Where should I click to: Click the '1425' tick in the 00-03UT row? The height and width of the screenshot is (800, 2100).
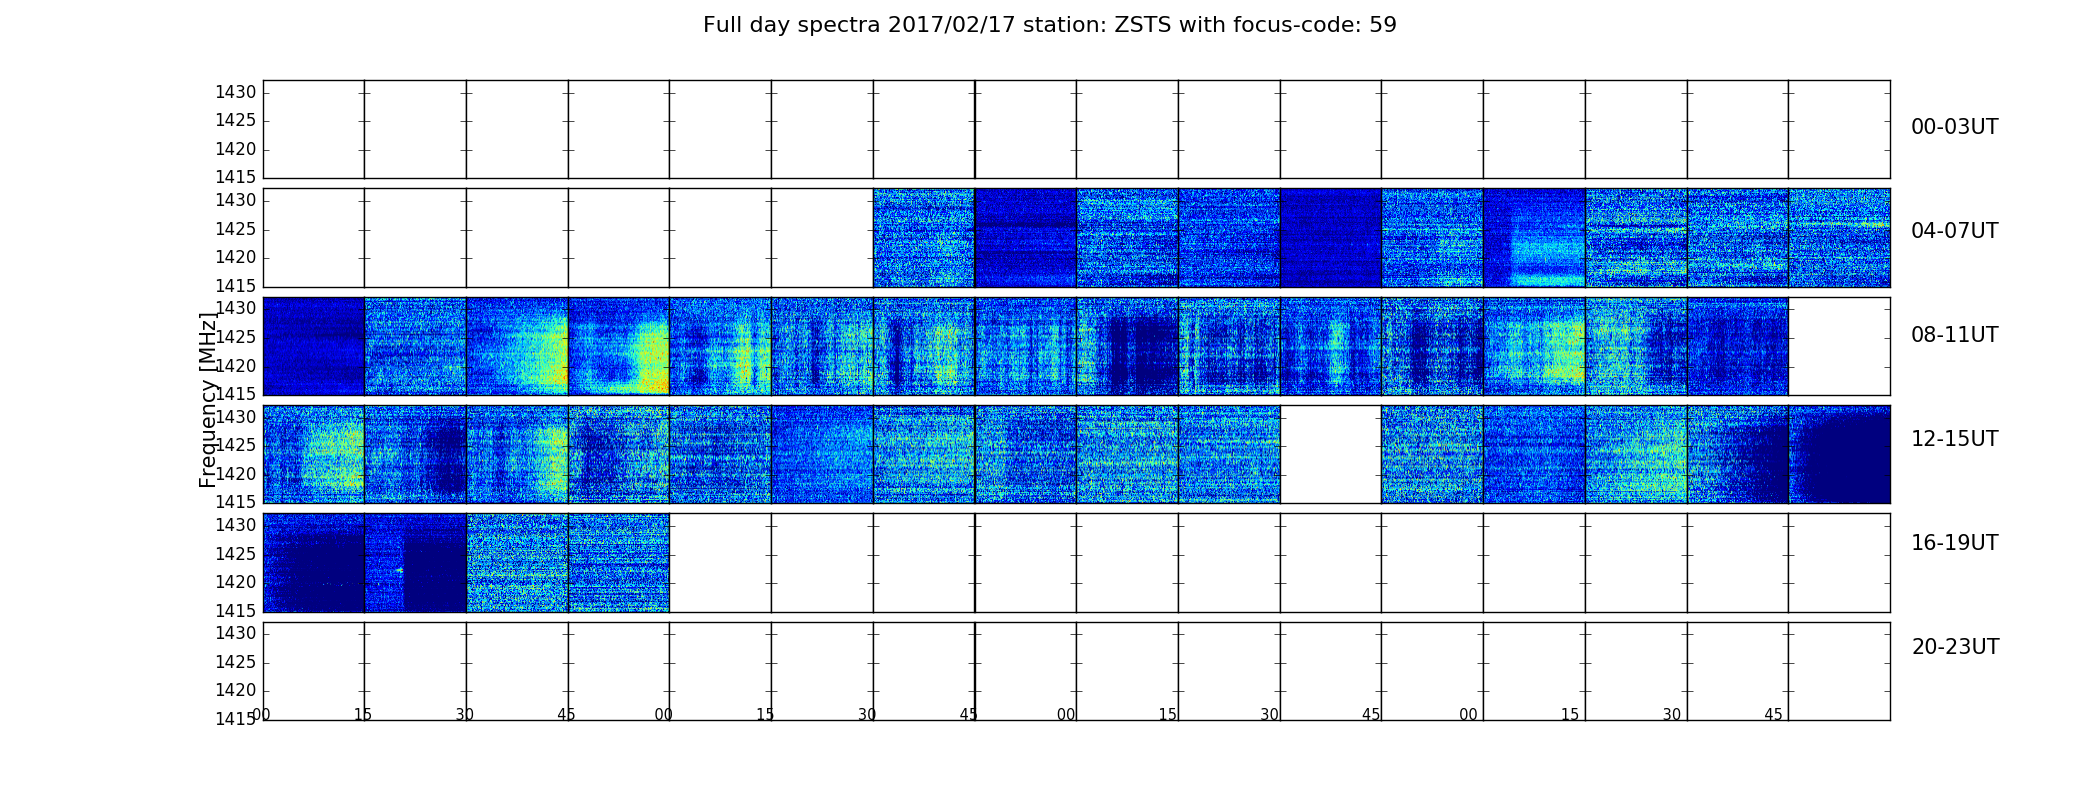point(236,120)
